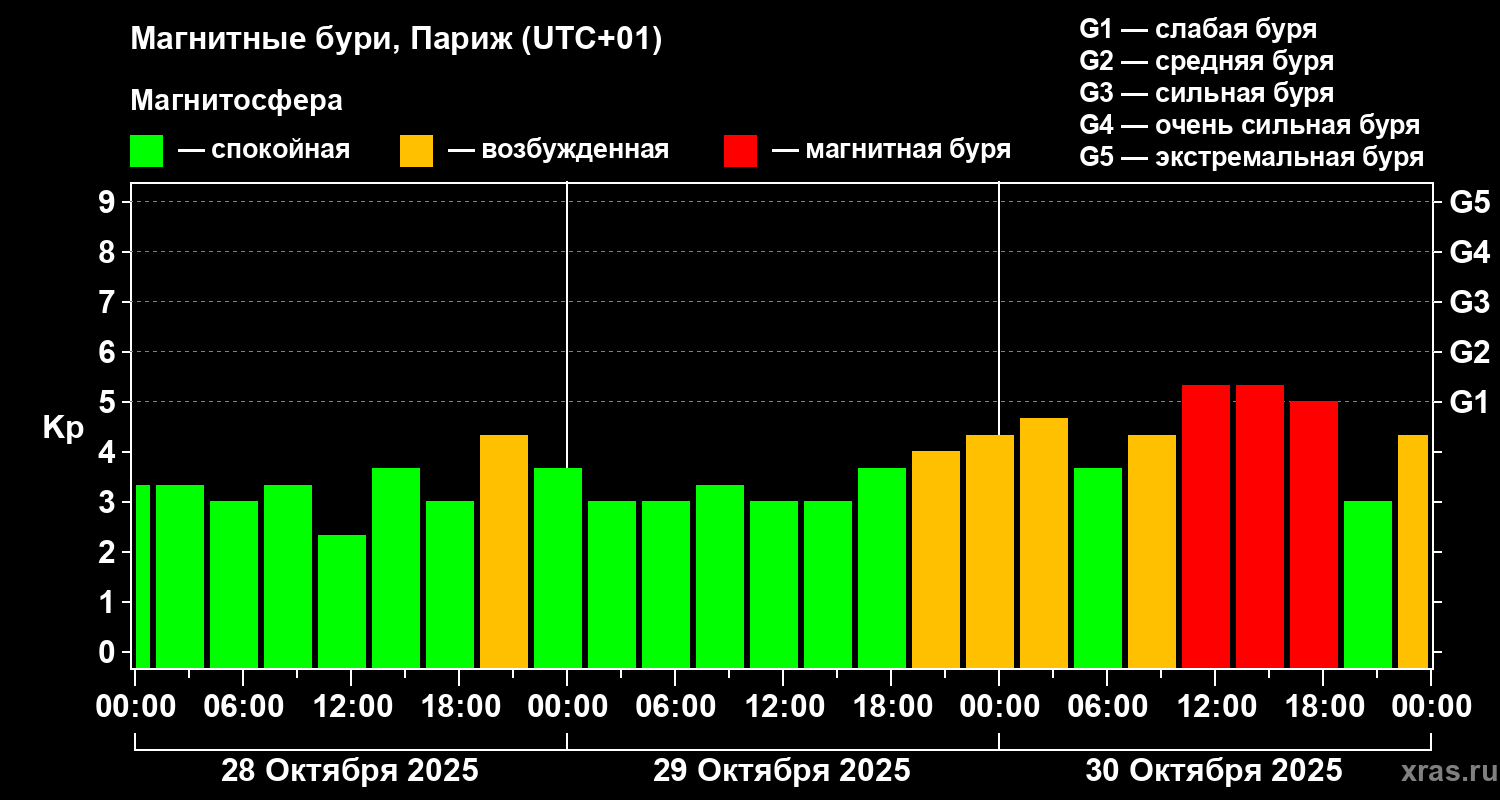Viewport: 1500px width, 800px height.
Task: Select the "G3 — сильная буря" legend line
Action: coord(1207,93)
